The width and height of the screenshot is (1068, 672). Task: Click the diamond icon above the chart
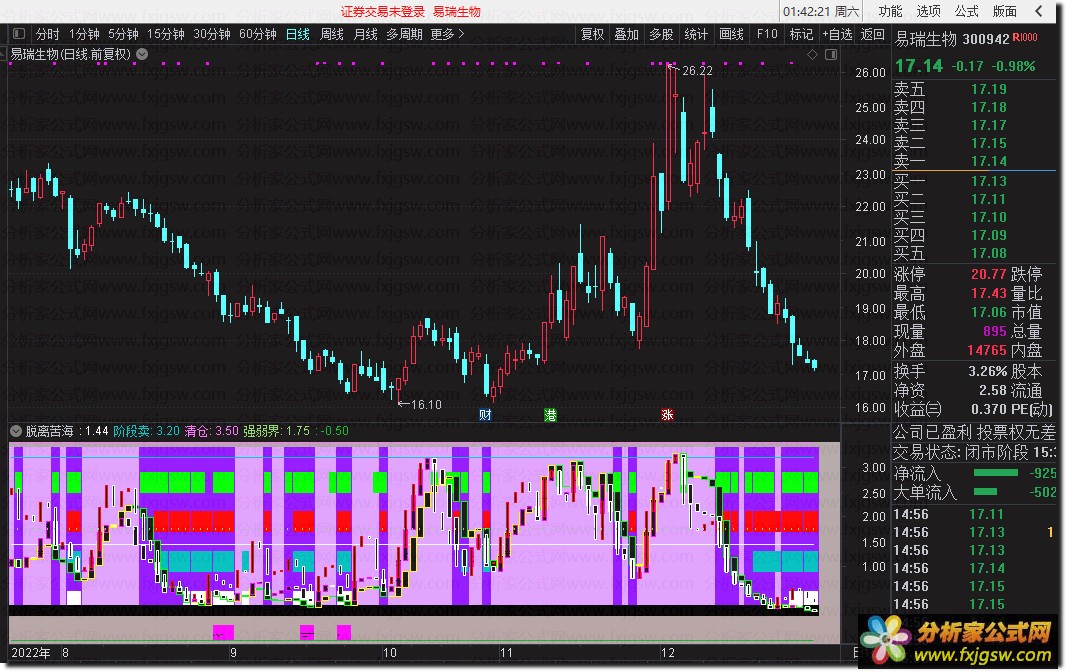(x=812, y=54)
